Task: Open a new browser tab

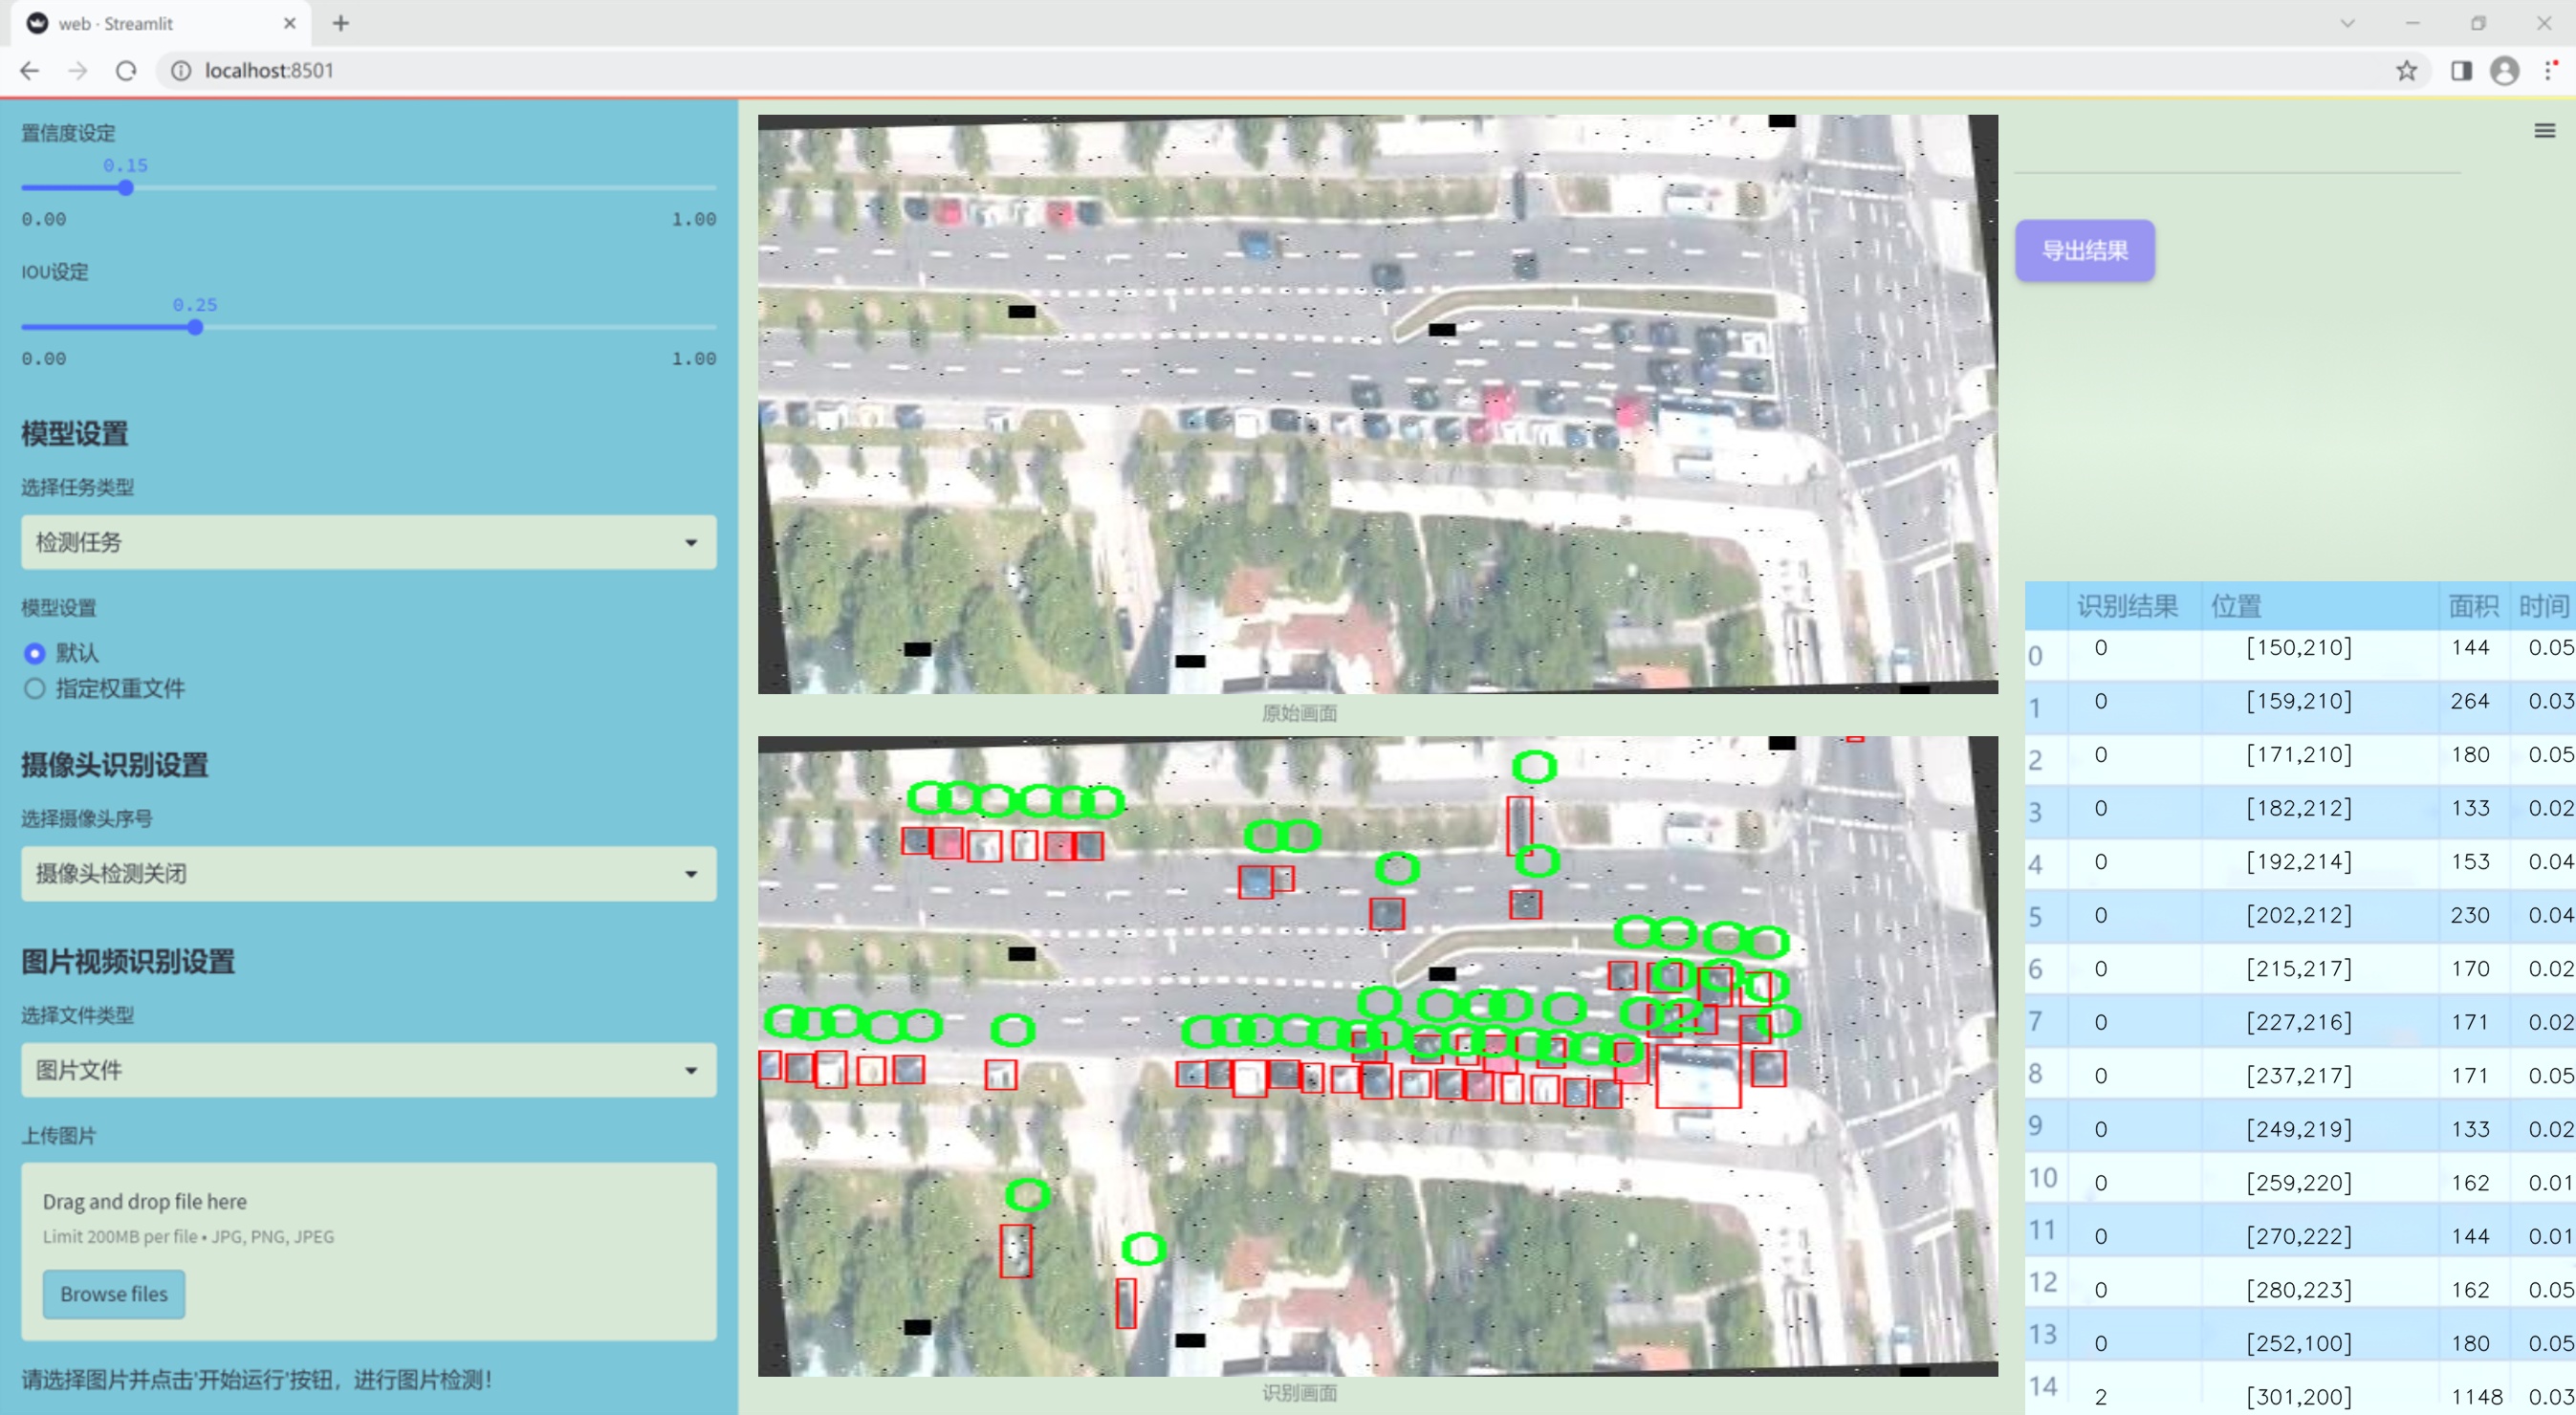Action: click(x=341, y=23)
